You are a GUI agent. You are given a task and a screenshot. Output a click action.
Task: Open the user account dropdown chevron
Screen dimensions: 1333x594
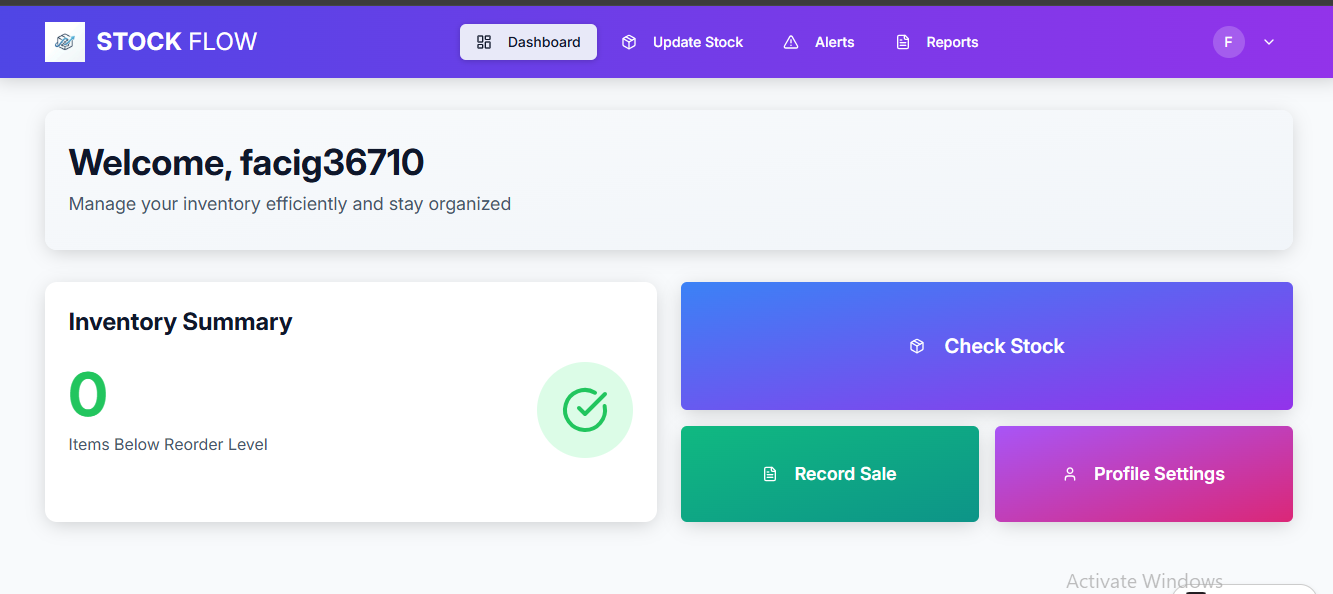coord(1268,42)
